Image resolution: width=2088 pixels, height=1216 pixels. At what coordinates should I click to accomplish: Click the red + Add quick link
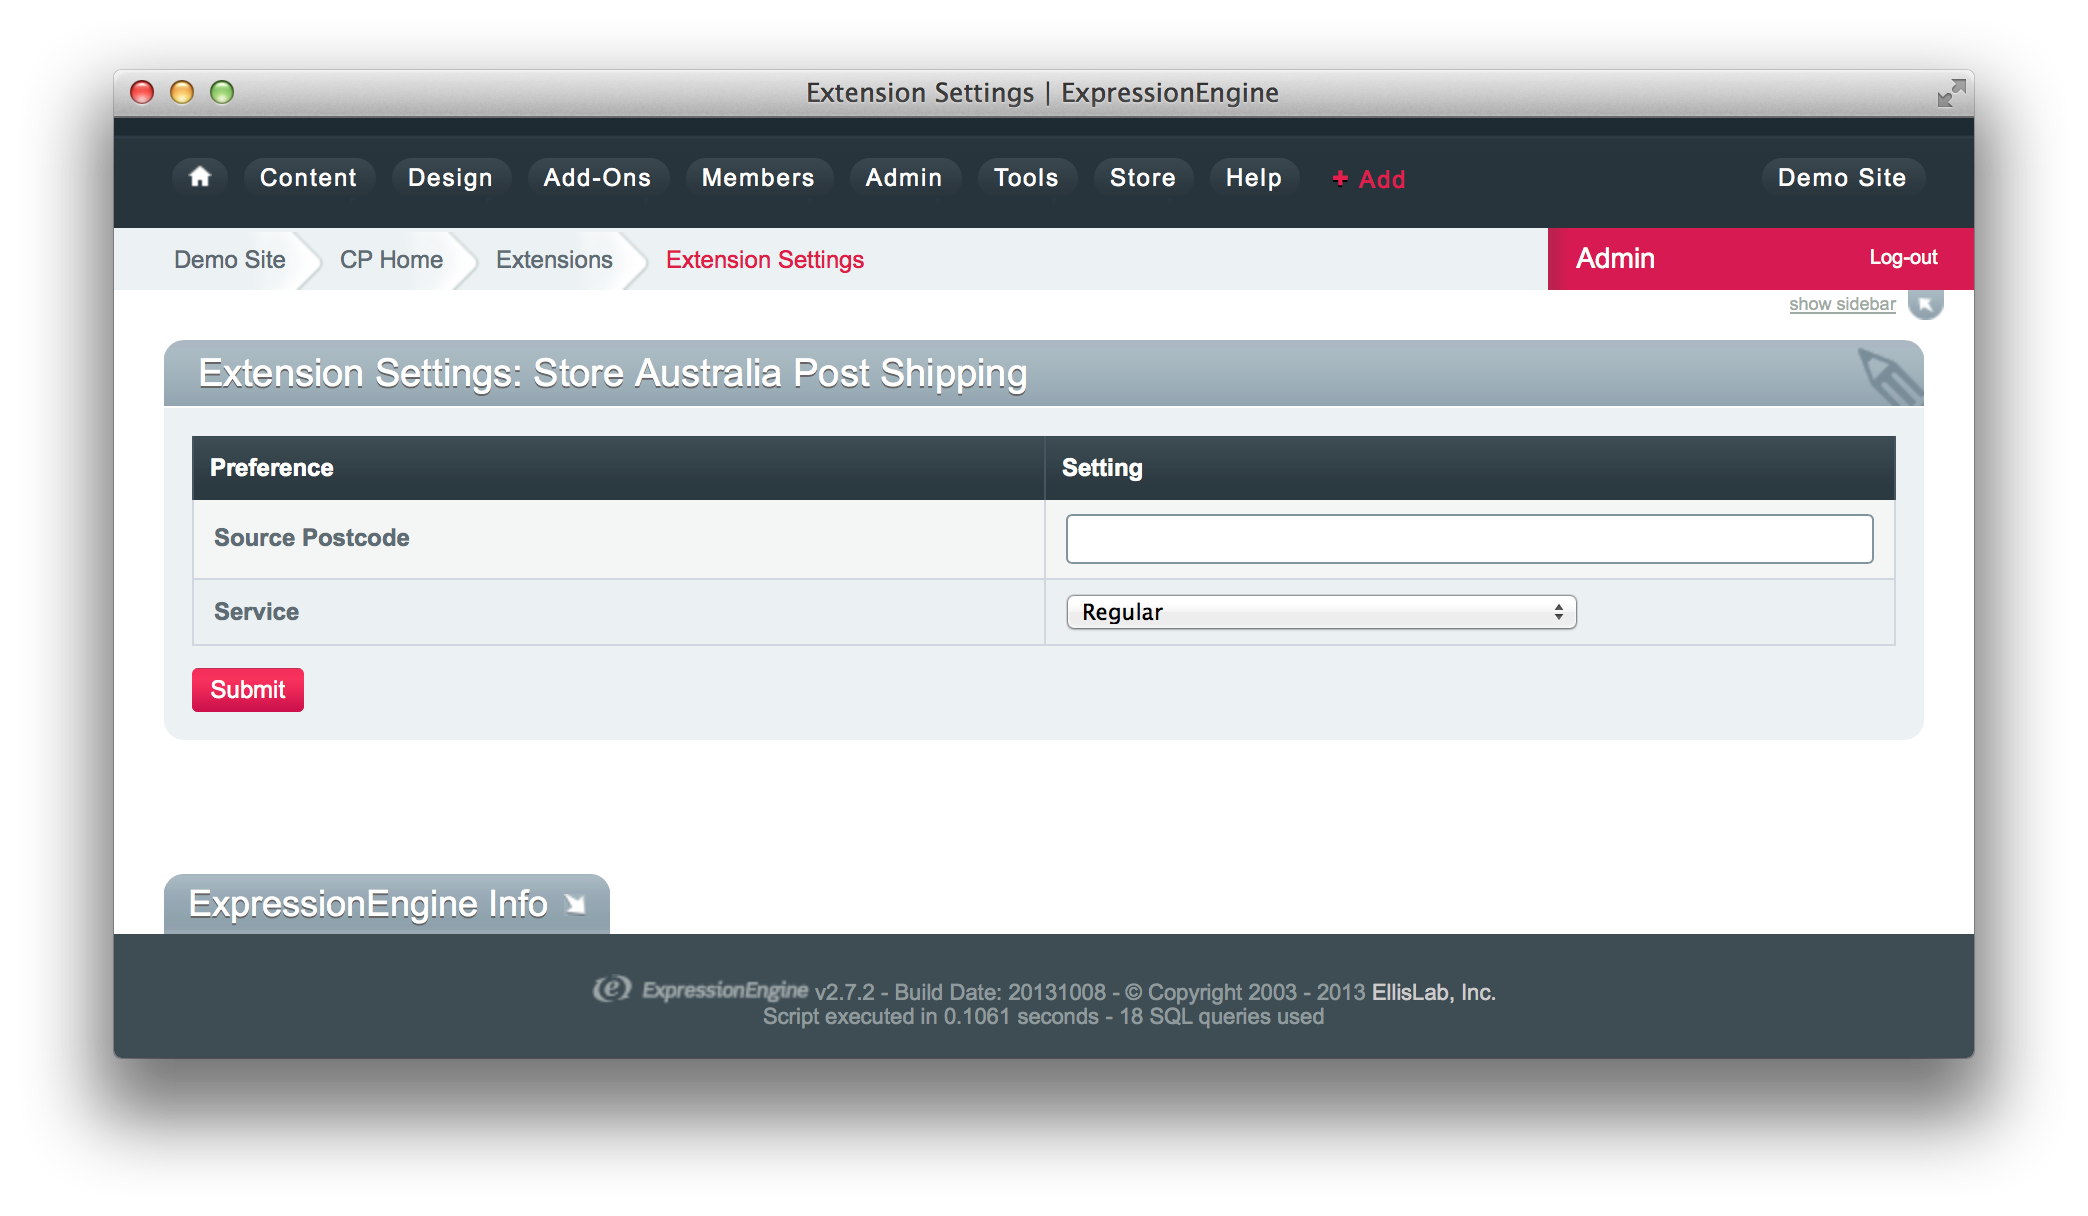1369,179
